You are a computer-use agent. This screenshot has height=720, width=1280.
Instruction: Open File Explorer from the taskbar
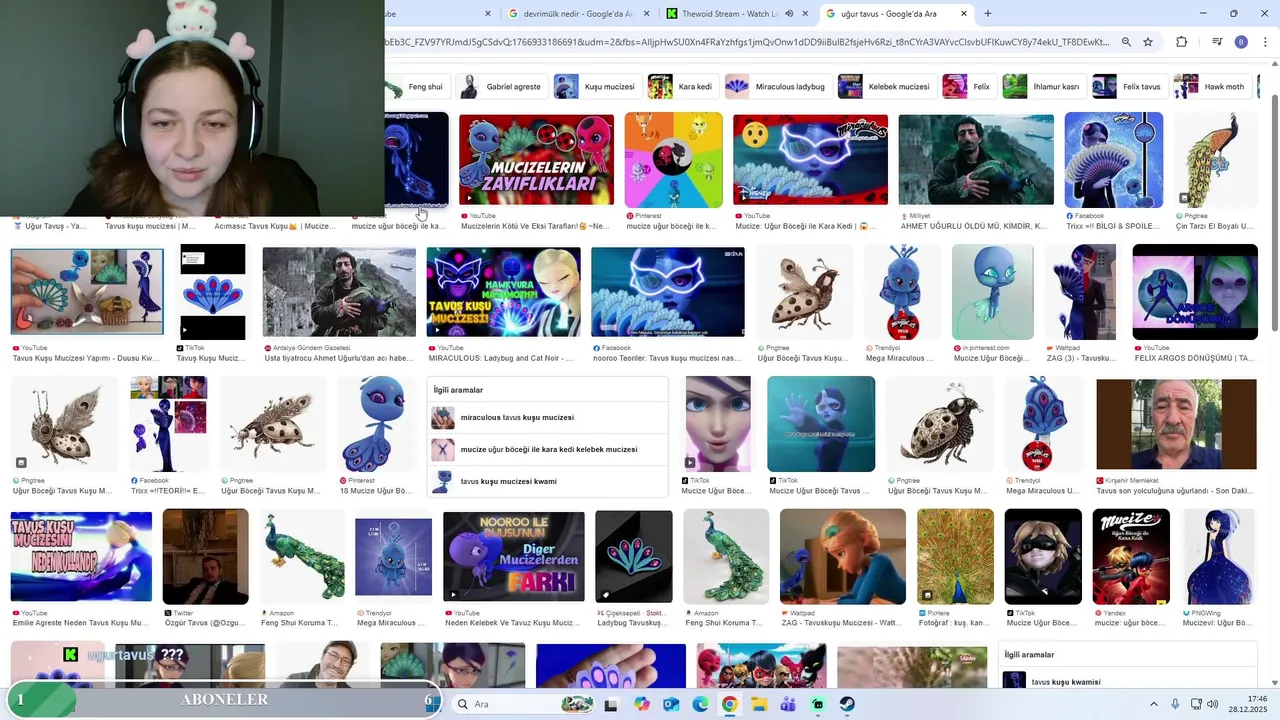click(759, 704)
